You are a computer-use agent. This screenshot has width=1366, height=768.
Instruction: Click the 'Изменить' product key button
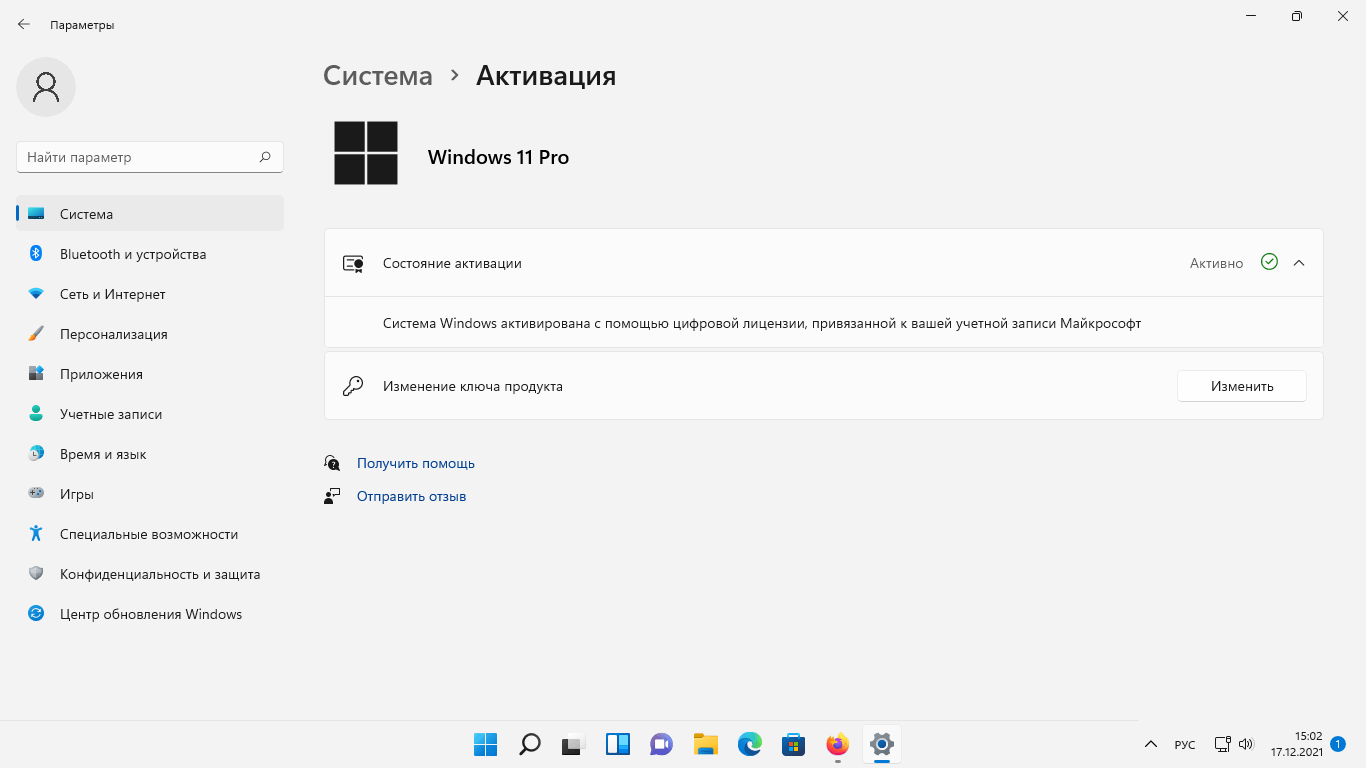(1241, 386)
